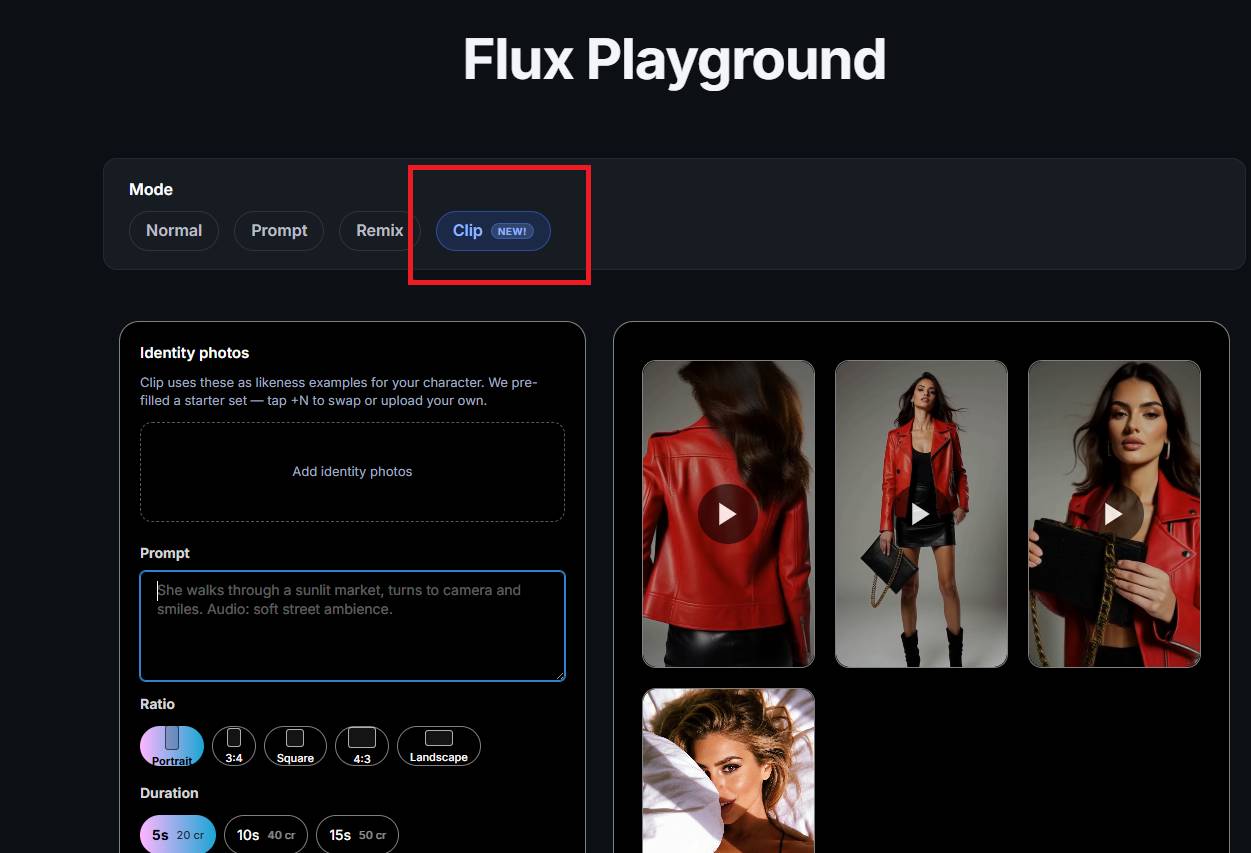The width and height of the screenshot is (1251, 853).
Task: Choose the 15s duration option
Action: pyautogui.click(x=357, y=835)
